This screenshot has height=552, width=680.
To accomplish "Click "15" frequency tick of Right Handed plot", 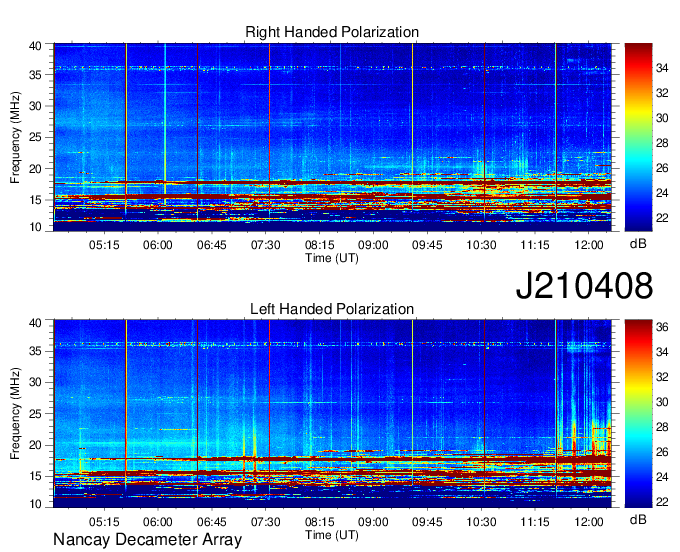I will 35,200.
